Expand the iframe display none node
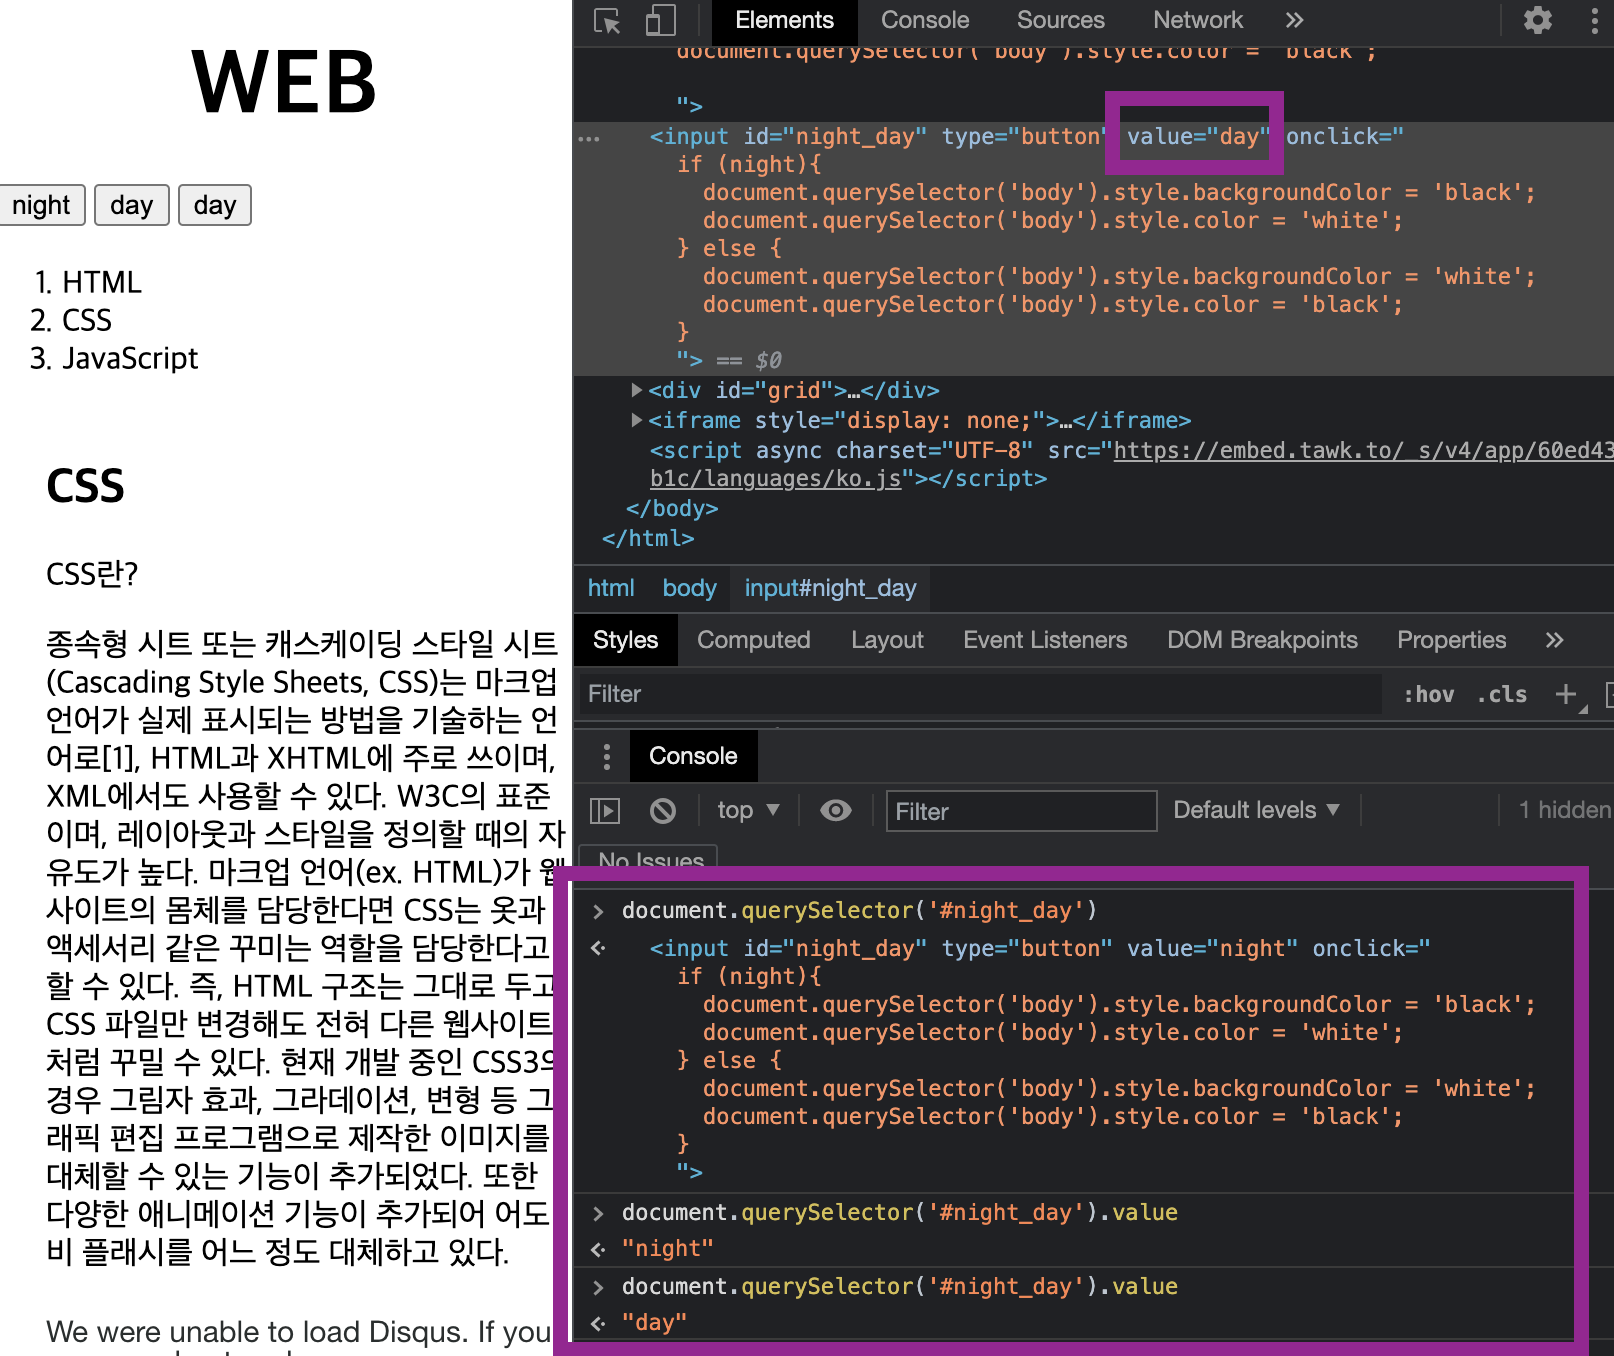Viewport: 1614px width, 1356px height. click(x=637, y=420)
